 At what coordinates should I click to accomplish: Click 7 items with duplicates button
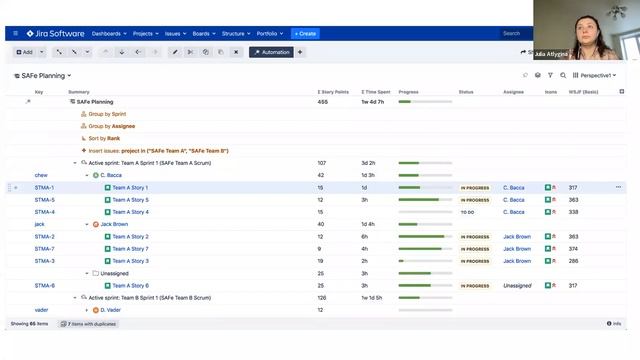89,324
